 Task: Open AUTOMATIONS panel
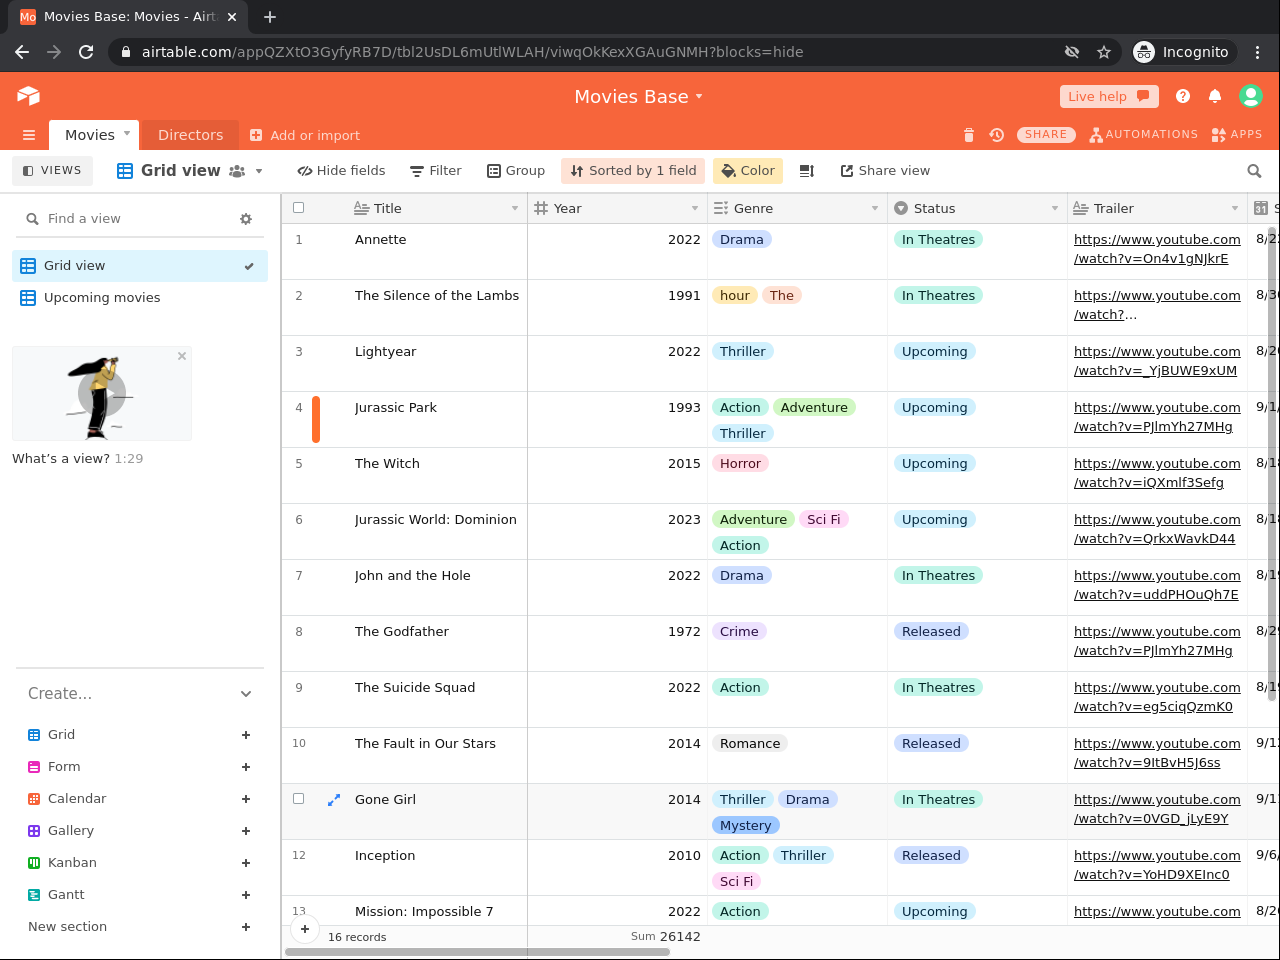(x=1143, y=135)
